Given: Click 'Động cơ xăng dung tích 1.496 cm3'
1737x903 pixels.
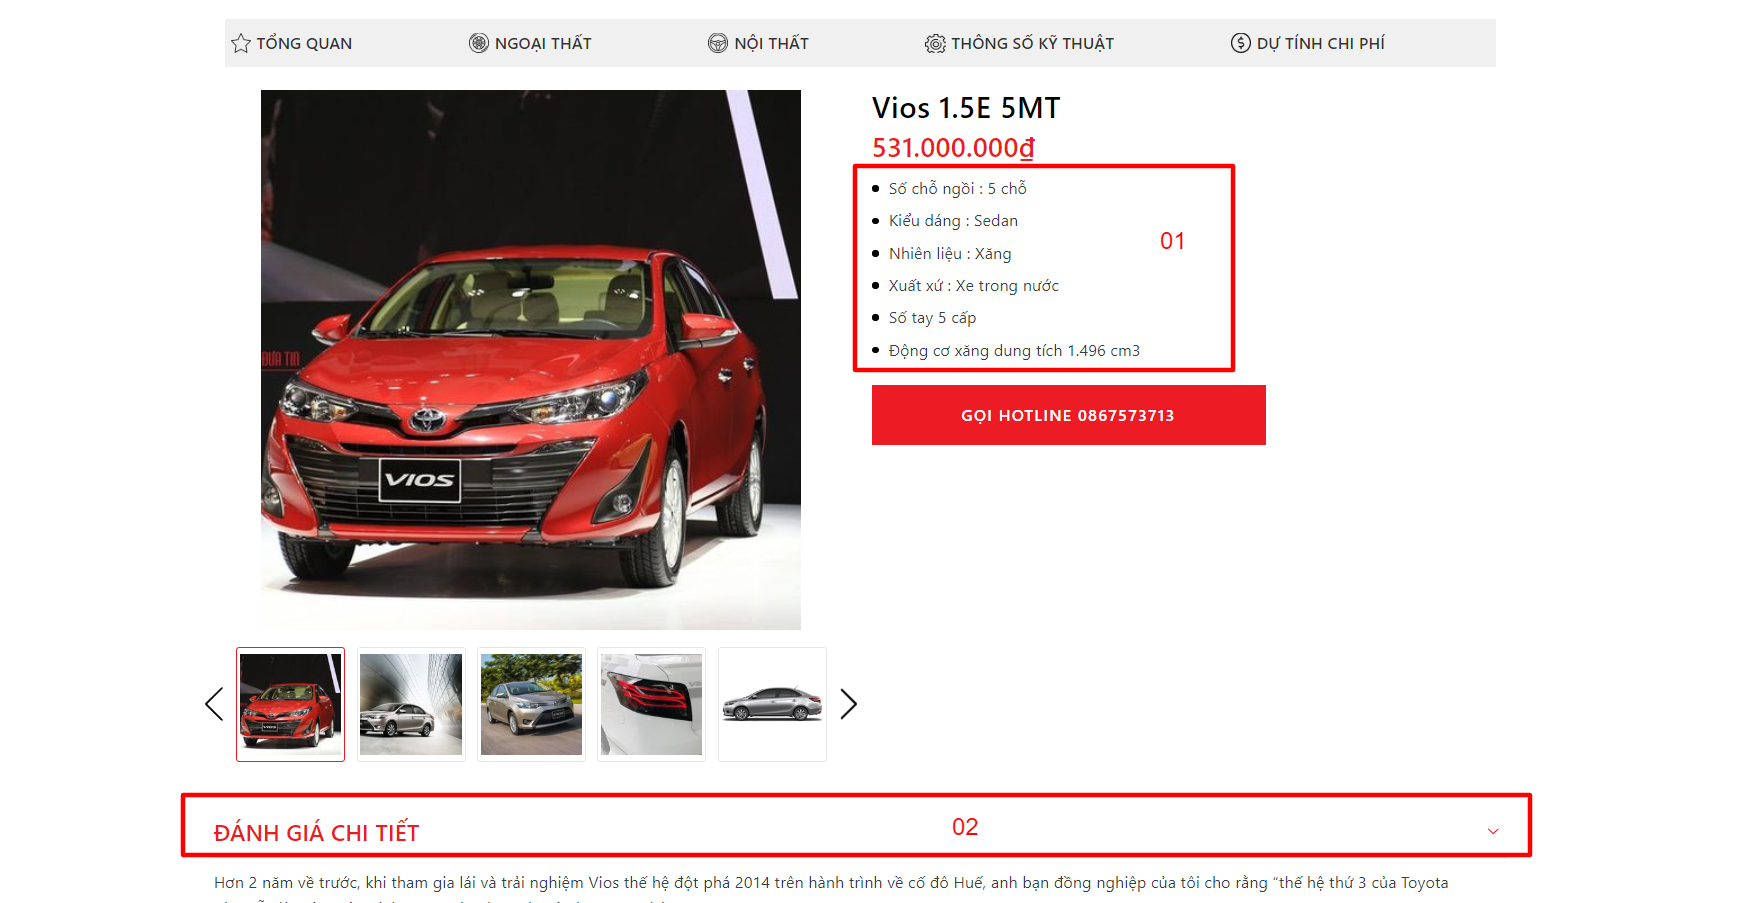Looking at the screenshot, I should [x=1014, y=351].
